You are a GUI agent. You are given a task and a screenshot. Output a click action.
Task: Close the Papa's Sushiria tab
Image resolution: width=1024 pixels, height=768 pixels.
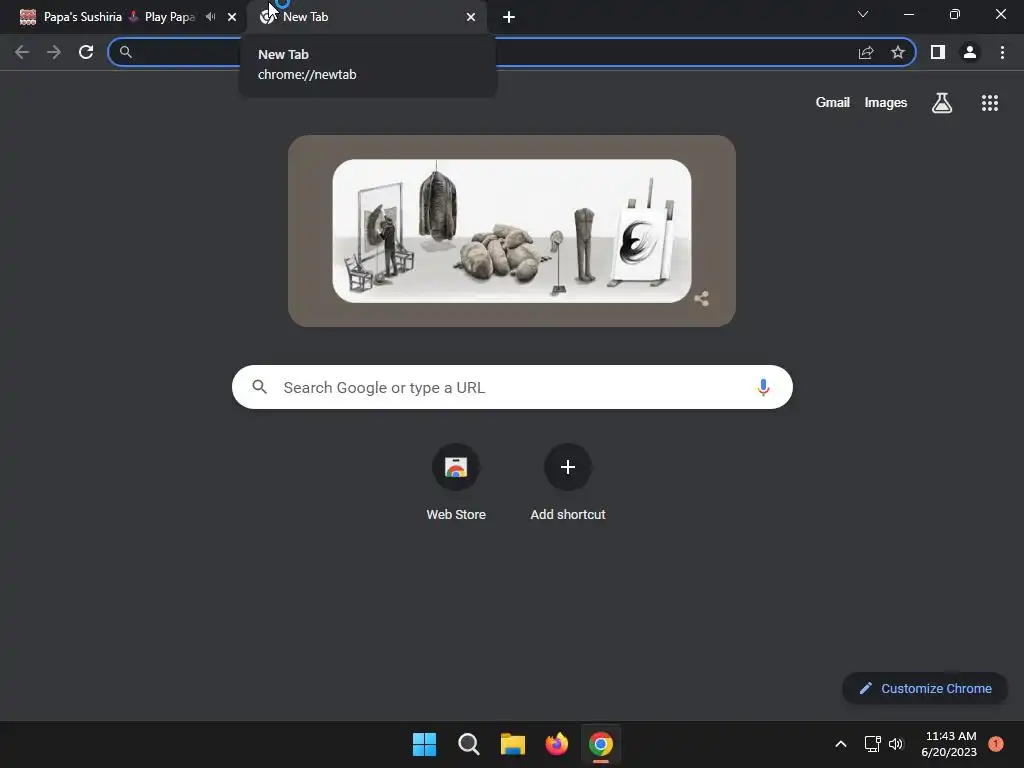pos(232,17)
